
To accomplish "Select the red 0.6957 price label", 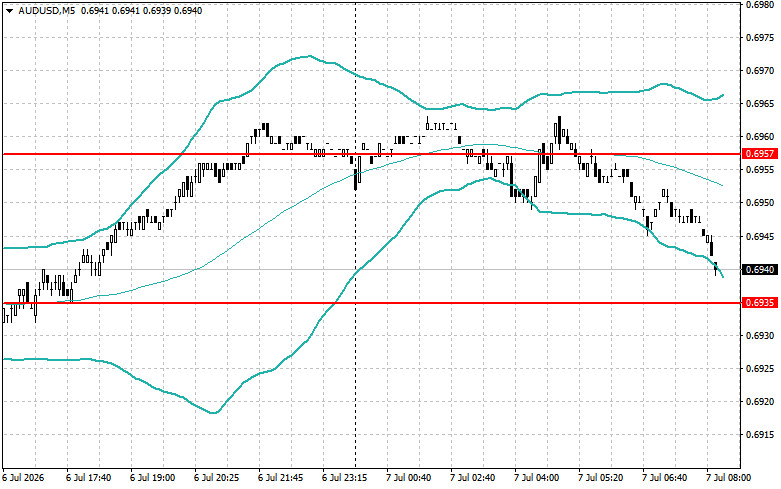I will pos(760,154).
